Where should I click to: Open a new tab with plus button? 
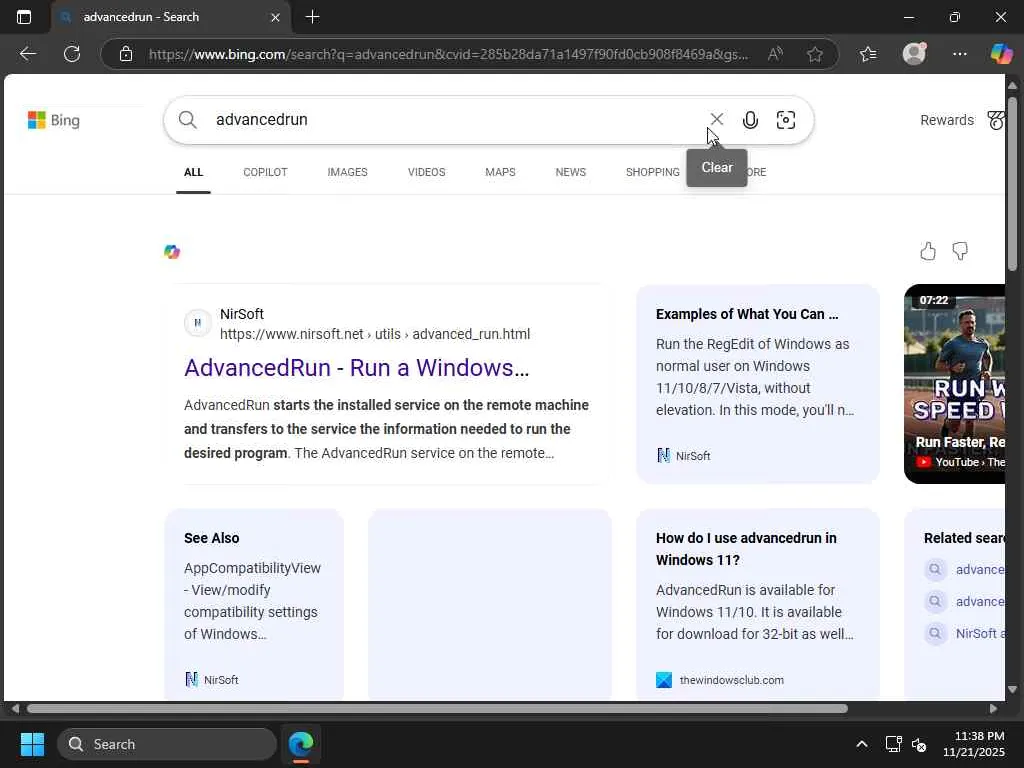(x=312, y=17)
